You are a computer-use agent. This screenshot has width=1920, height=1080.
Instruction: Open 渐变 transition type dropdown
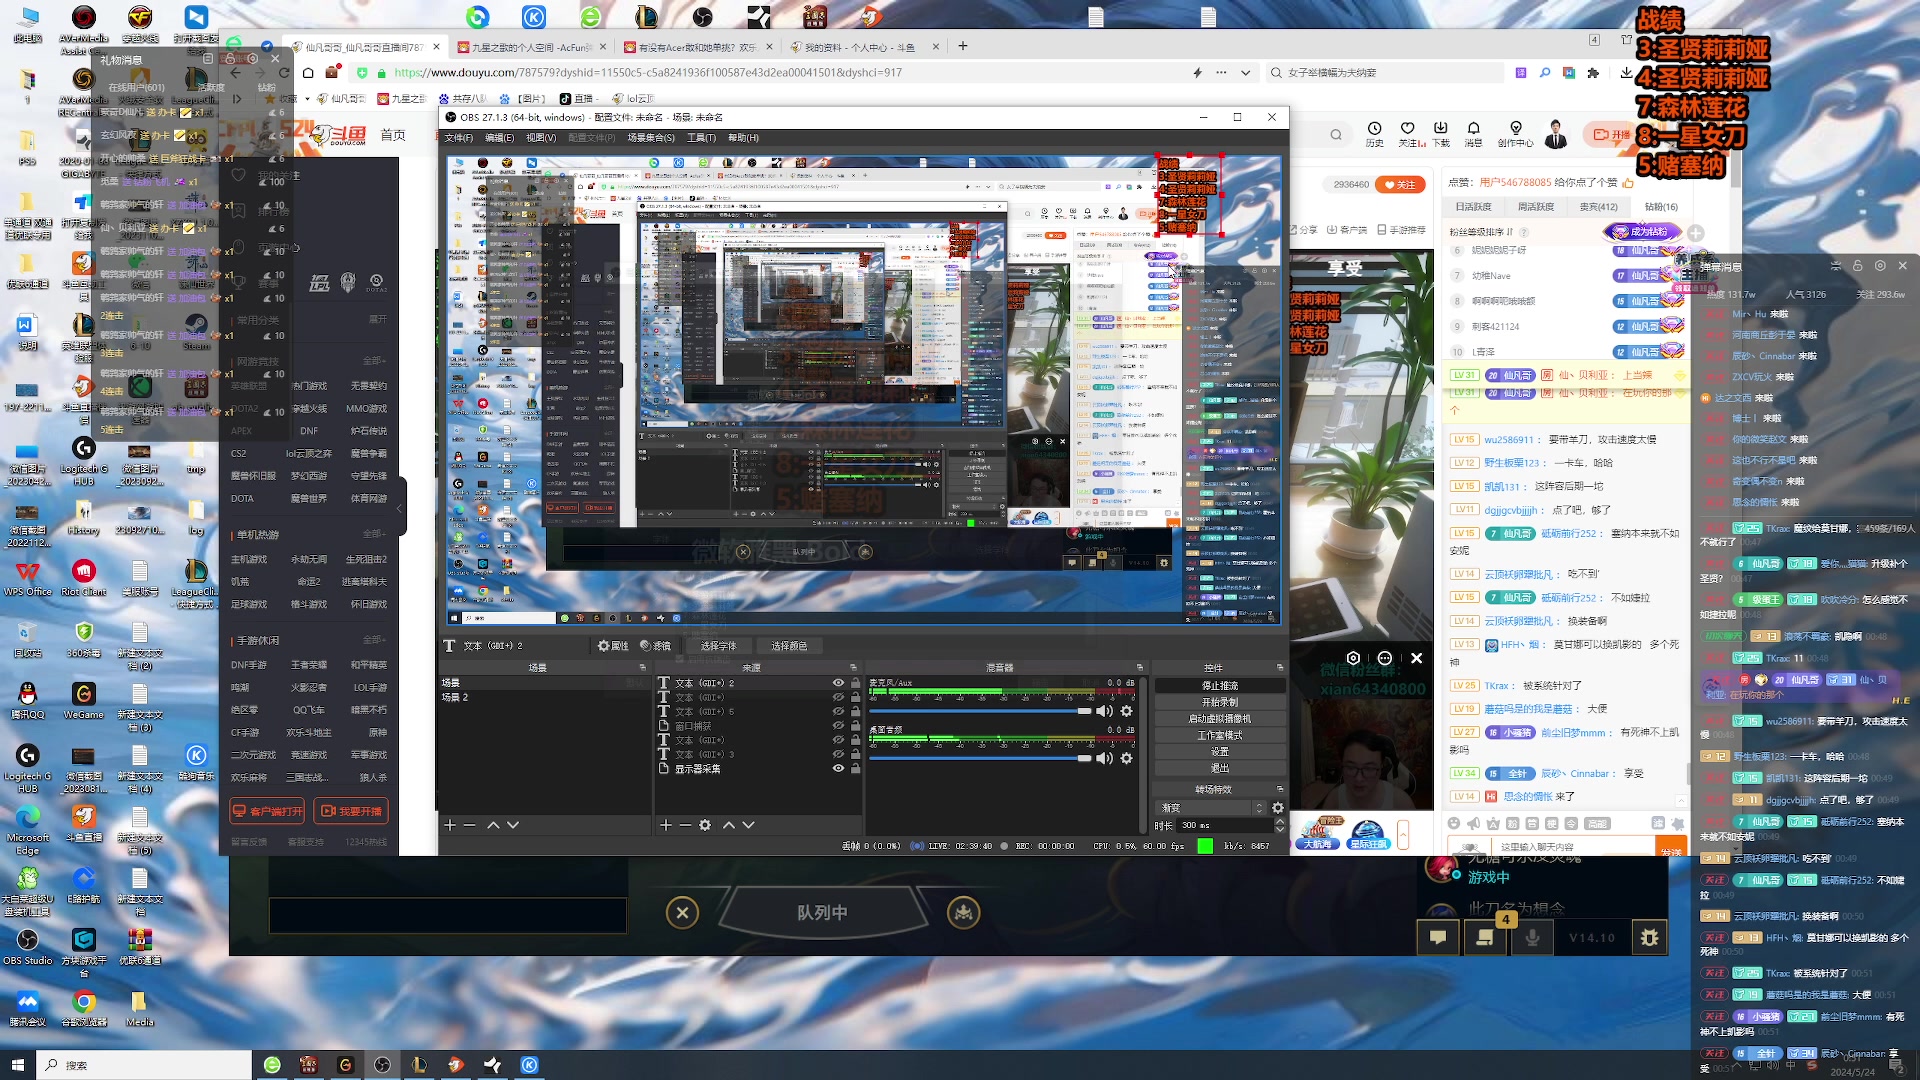(x=1211, y=807)
